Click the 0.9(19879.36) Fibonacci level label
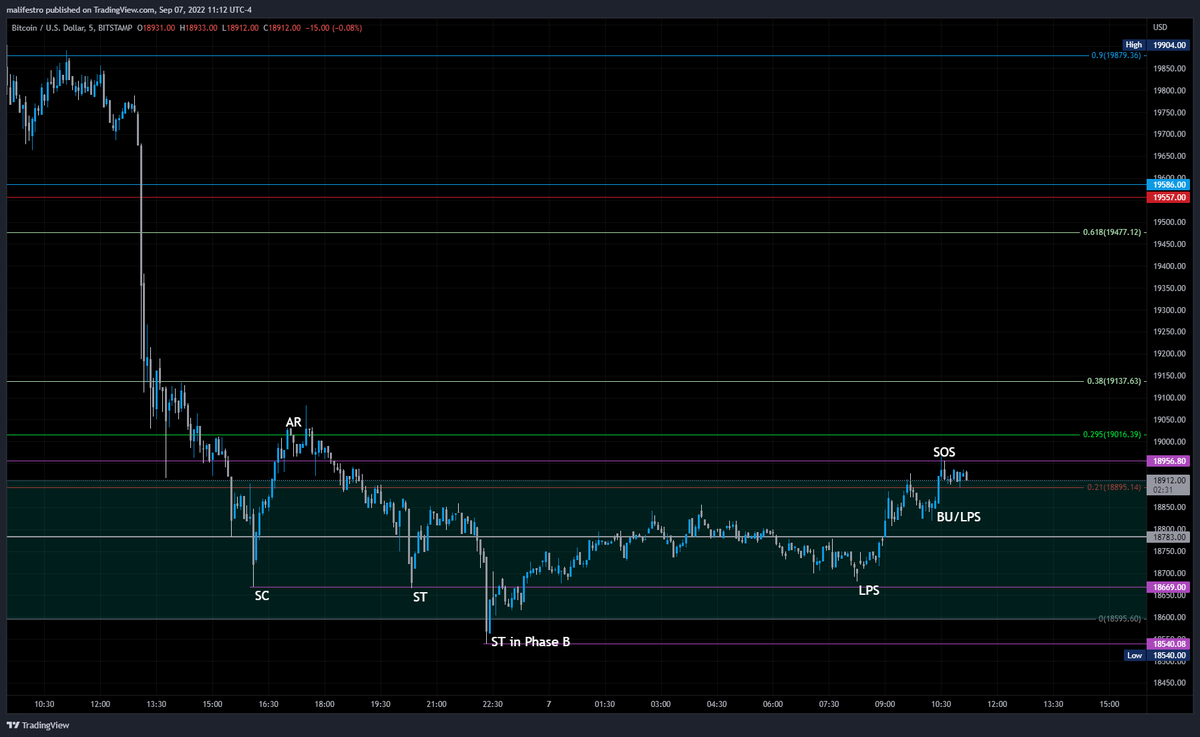The image size is (1200, 737). (x=1116, y=56)
